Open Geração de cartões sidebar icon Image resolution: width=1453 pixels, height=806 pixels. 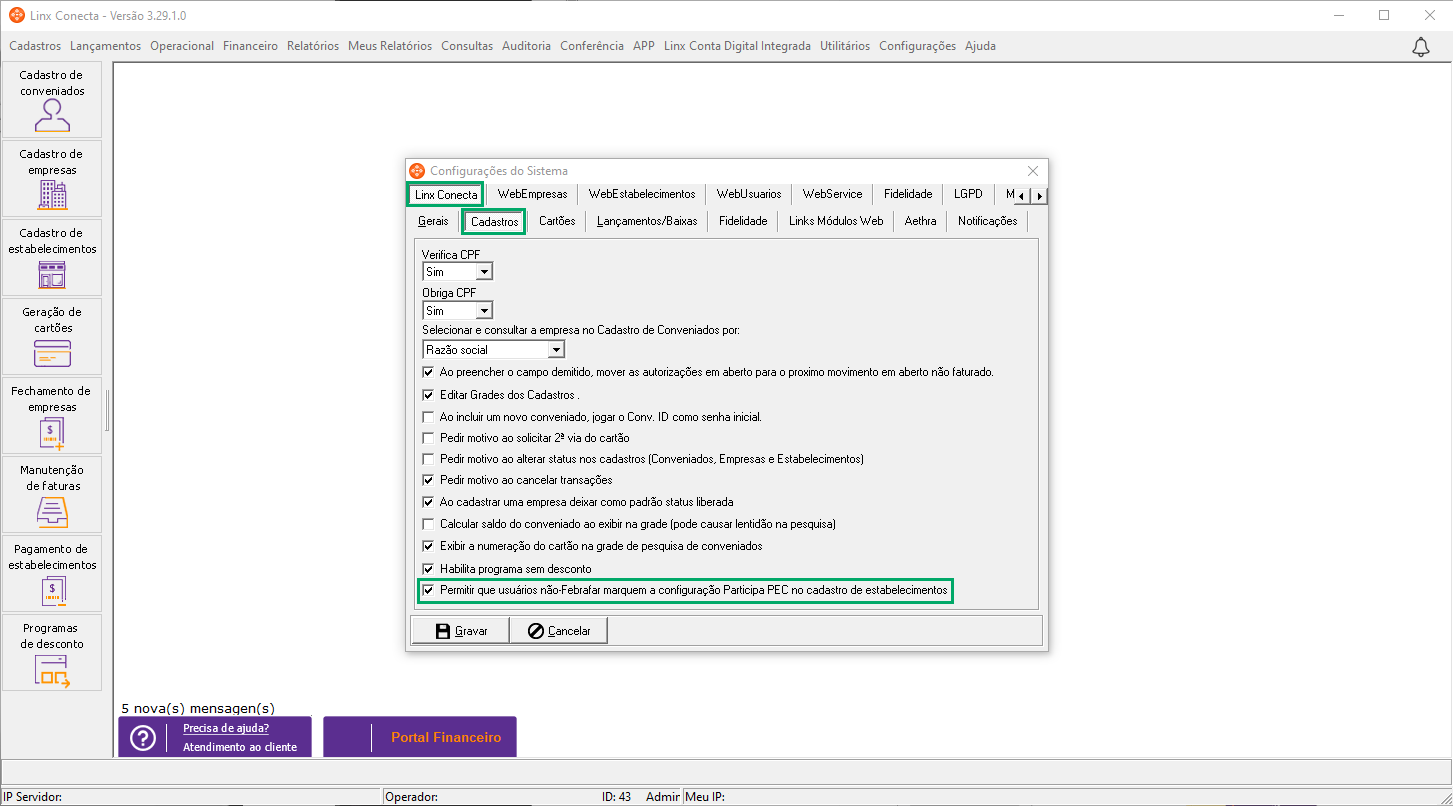52,337
